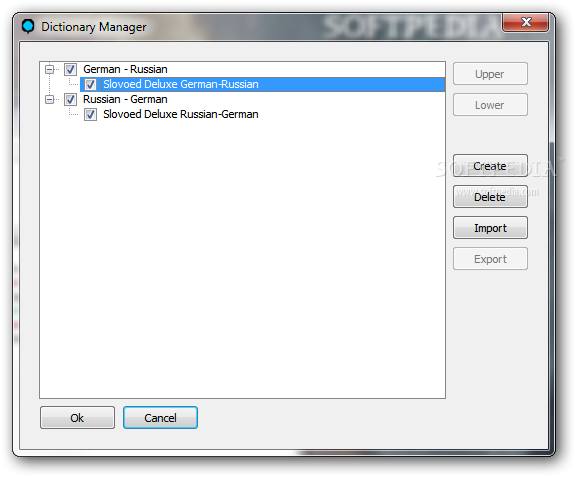Click the Create button
The width and height of the screenshot is (578, 477).
[490, 166]
